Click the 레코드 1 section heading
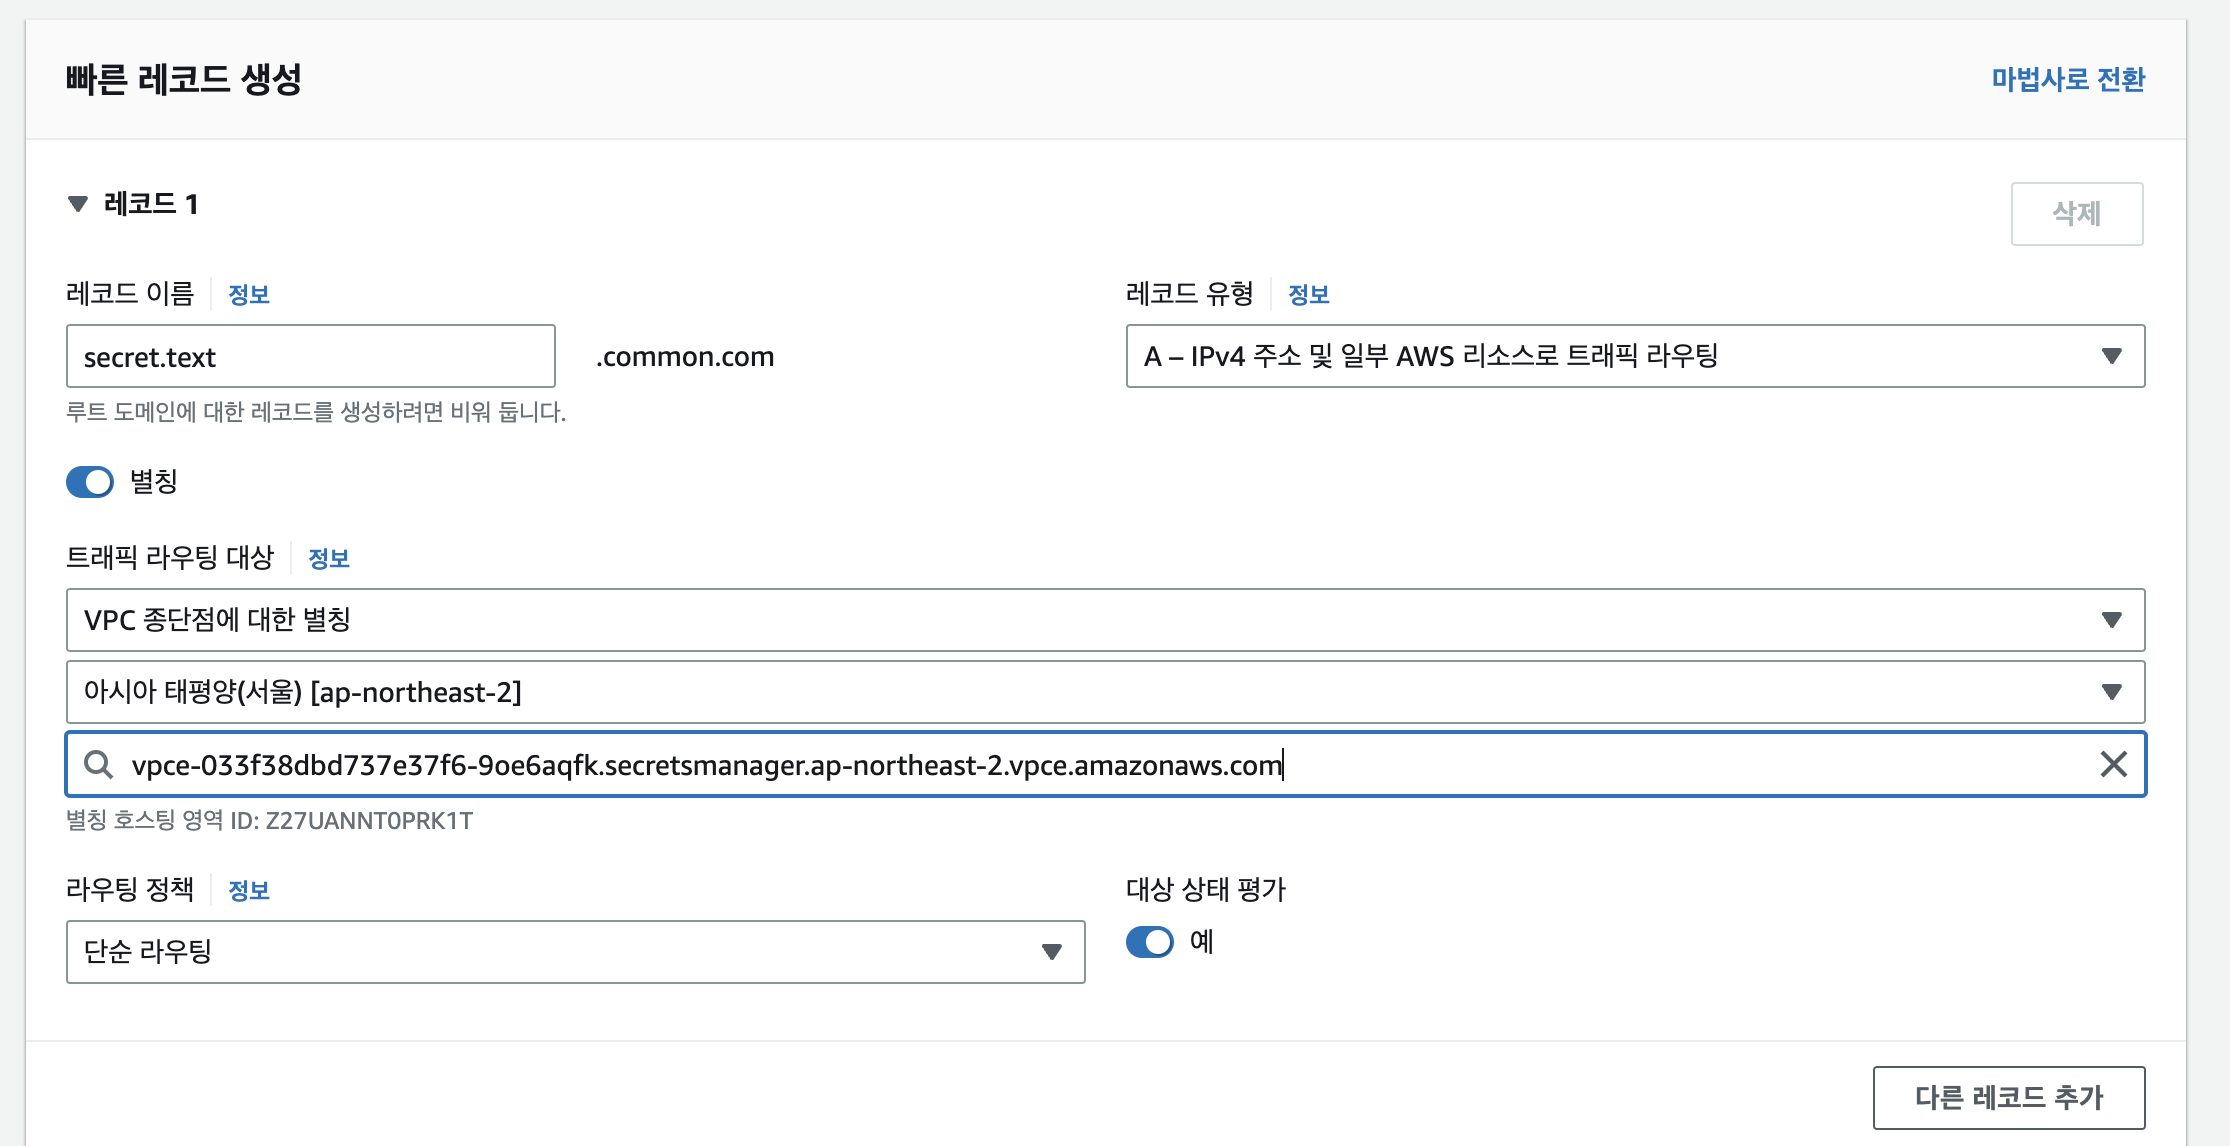Viewport: 2230px width, 1146px height. click(151, 204)
